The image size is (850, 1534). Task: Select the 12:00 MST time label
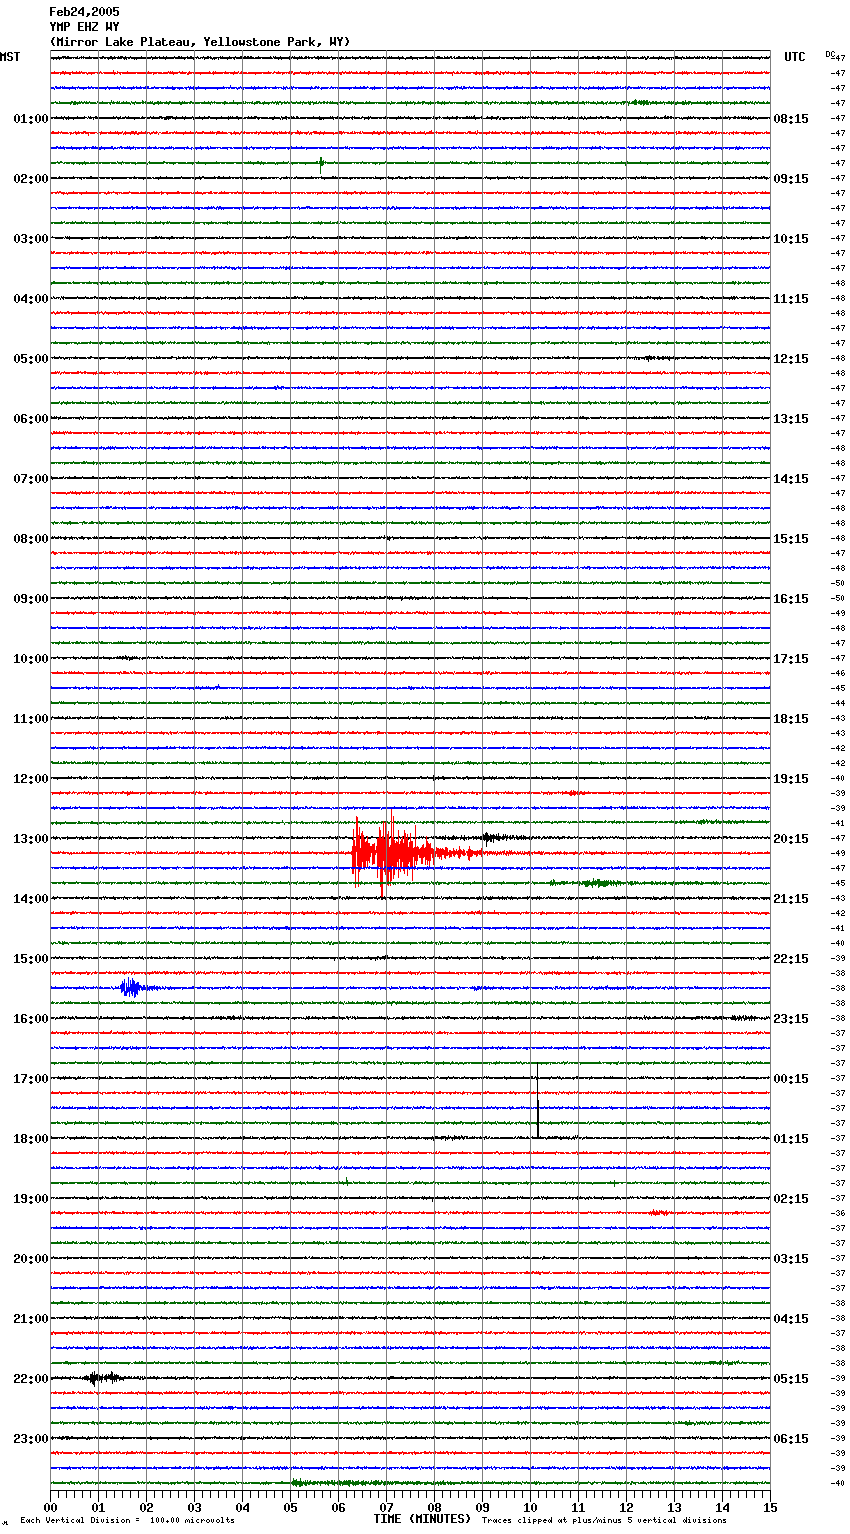click(x=31, y=779)
